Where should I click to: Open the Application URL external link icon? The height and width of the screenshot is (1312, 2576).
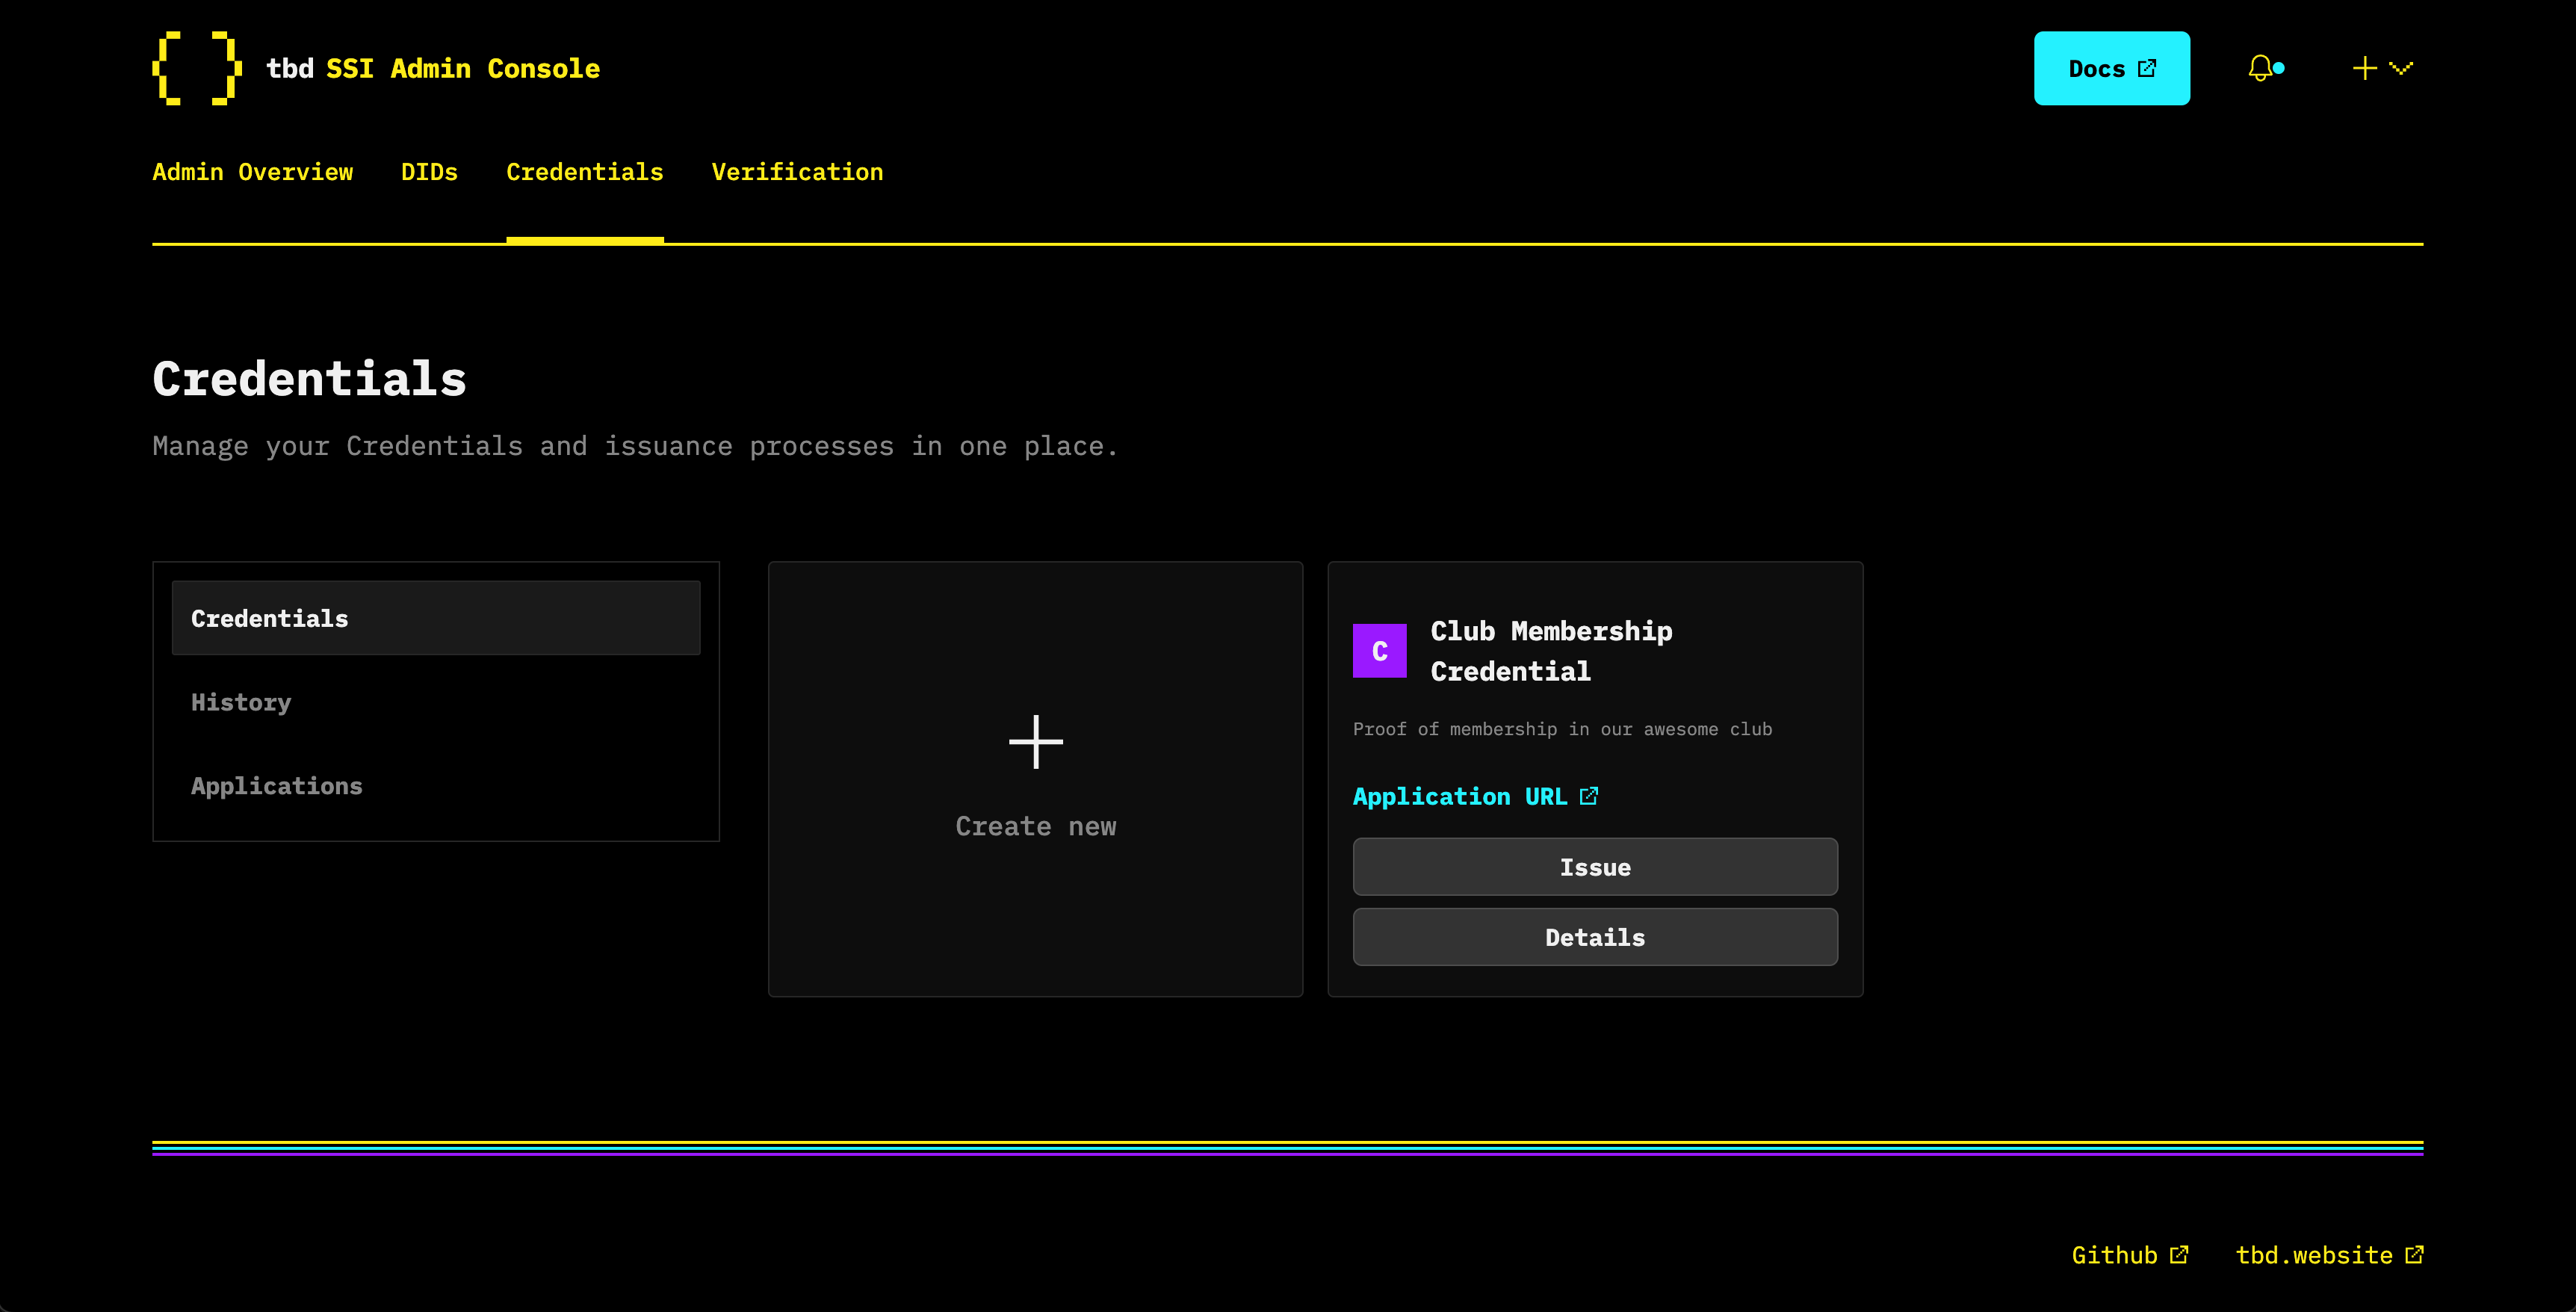pyautogui.click(x=1589, y=795)
